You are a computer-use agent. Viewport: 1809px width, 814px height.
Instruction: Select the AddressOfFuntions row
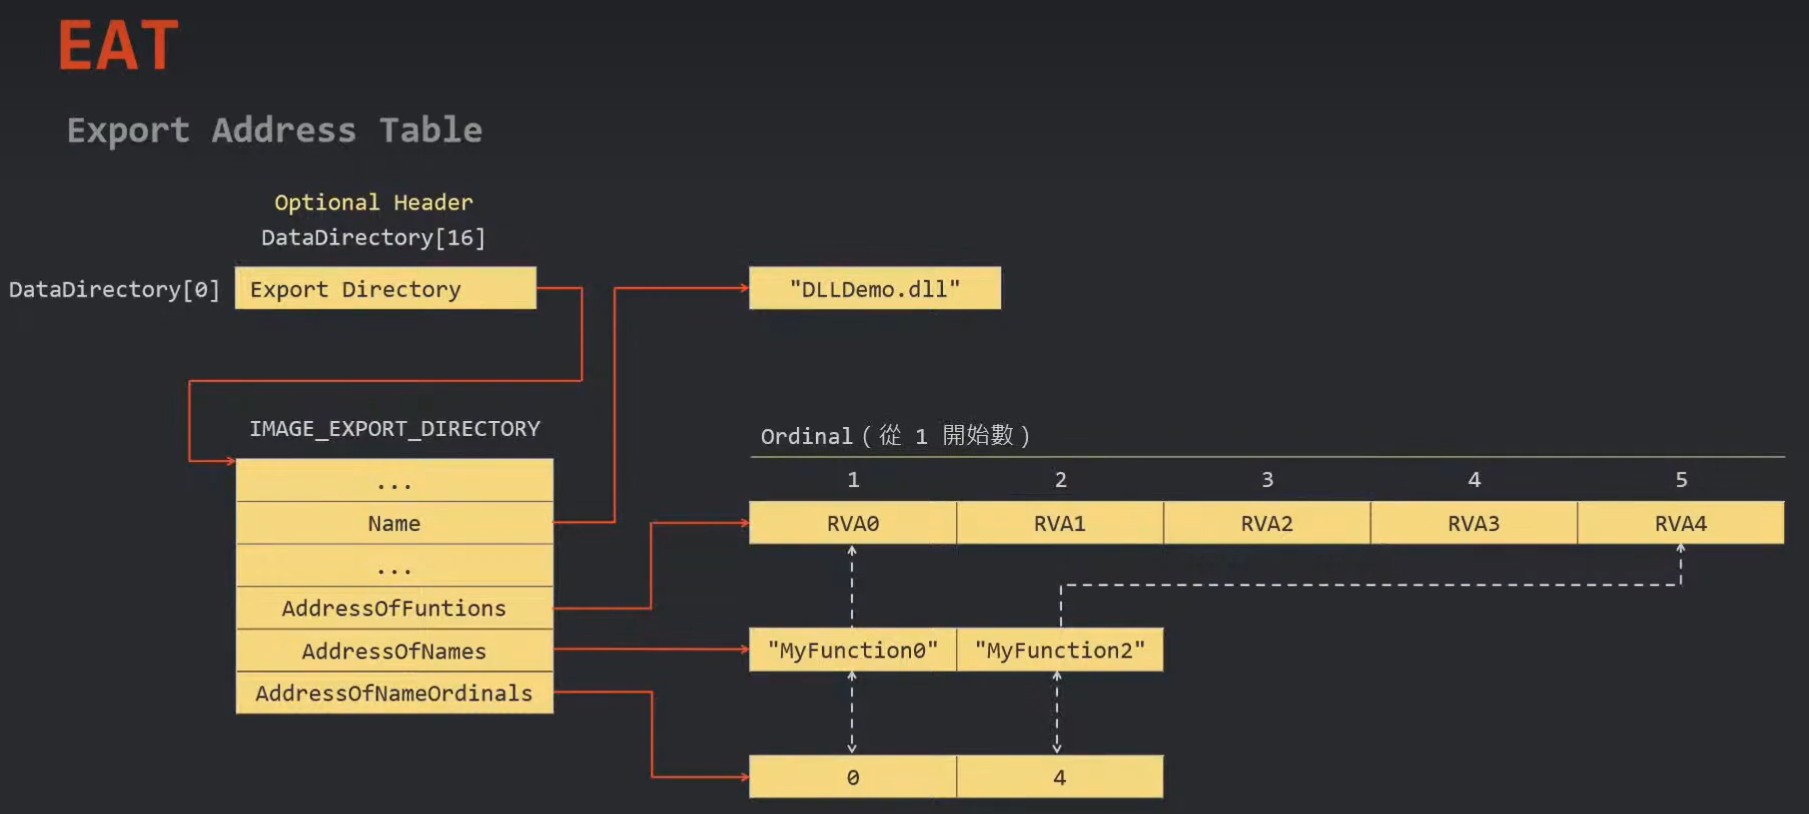click(394, 608)
